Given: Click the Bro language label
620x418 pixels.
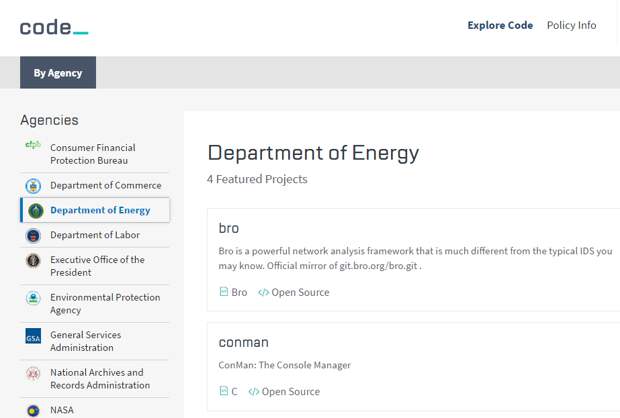Looking at the screenshot, I should (239, 292).
